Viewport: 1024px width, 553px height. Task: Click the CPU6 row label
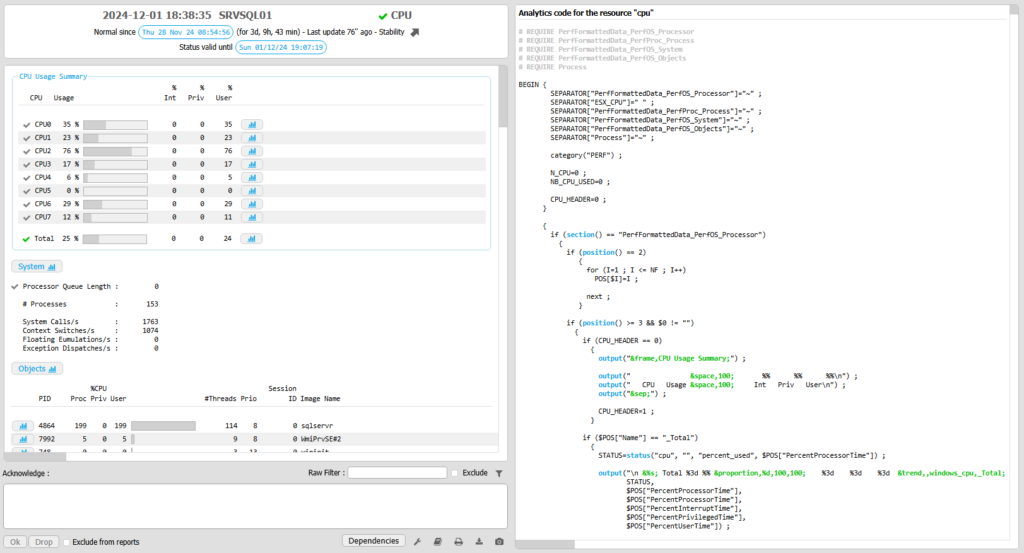[x=42, y=204]
